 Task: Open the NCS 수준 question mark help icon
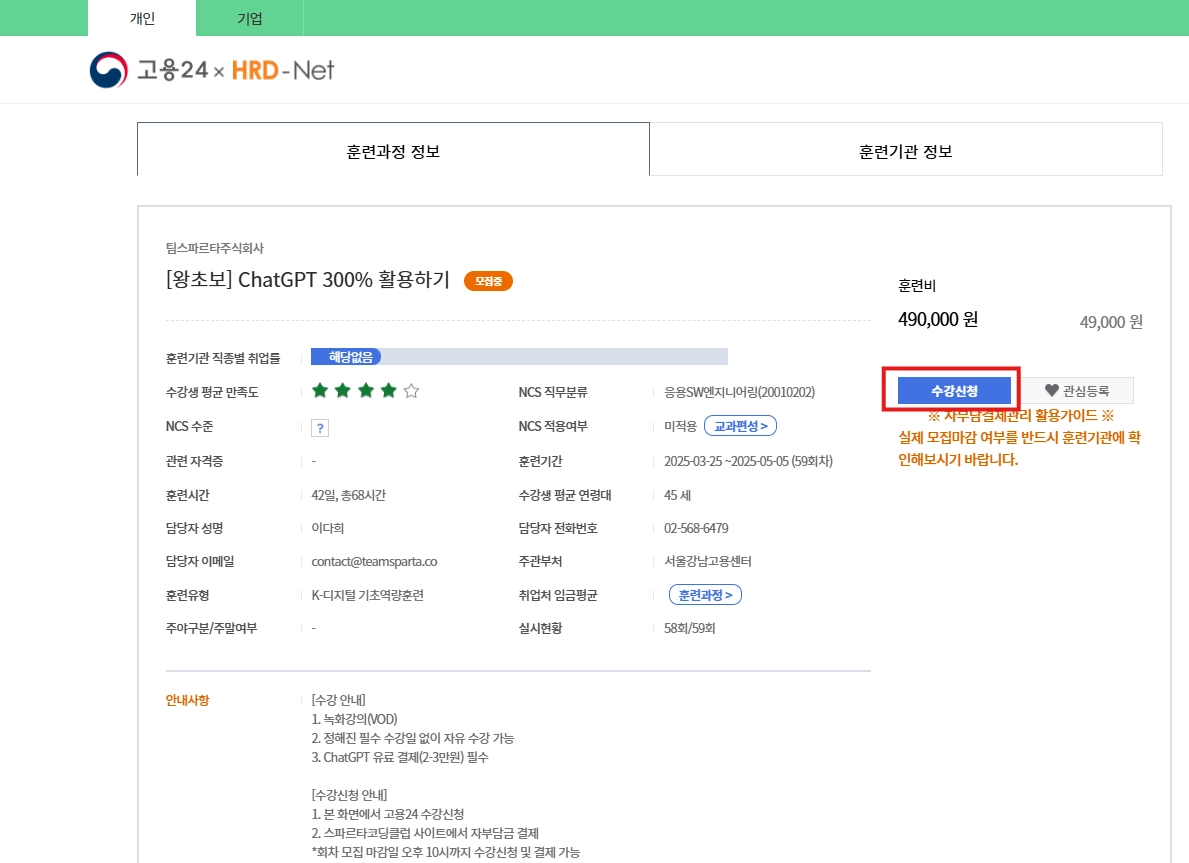pyautogui.click(x=320, y=428)
